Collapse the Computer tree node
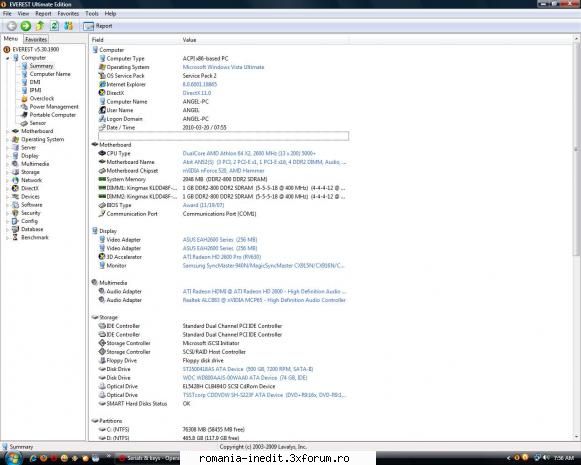 7,58
